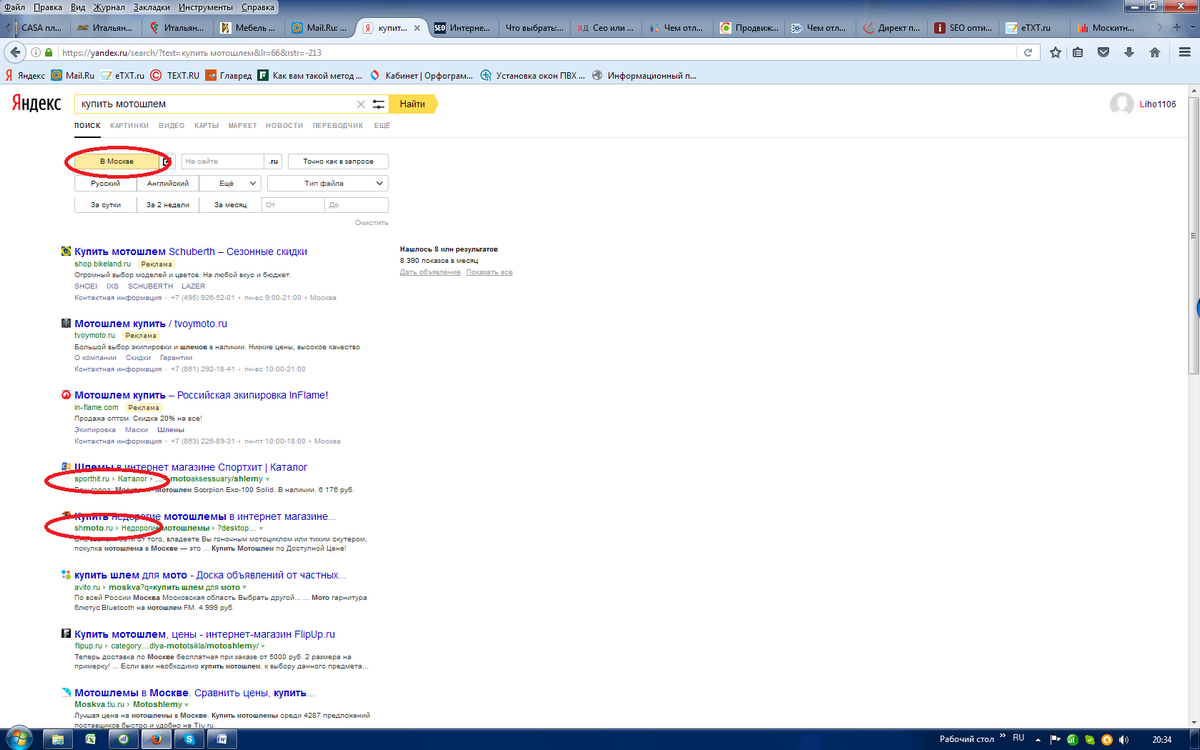Open the Windows Start menu
This screenshot has width=1200, height=750.
[21, 739]
